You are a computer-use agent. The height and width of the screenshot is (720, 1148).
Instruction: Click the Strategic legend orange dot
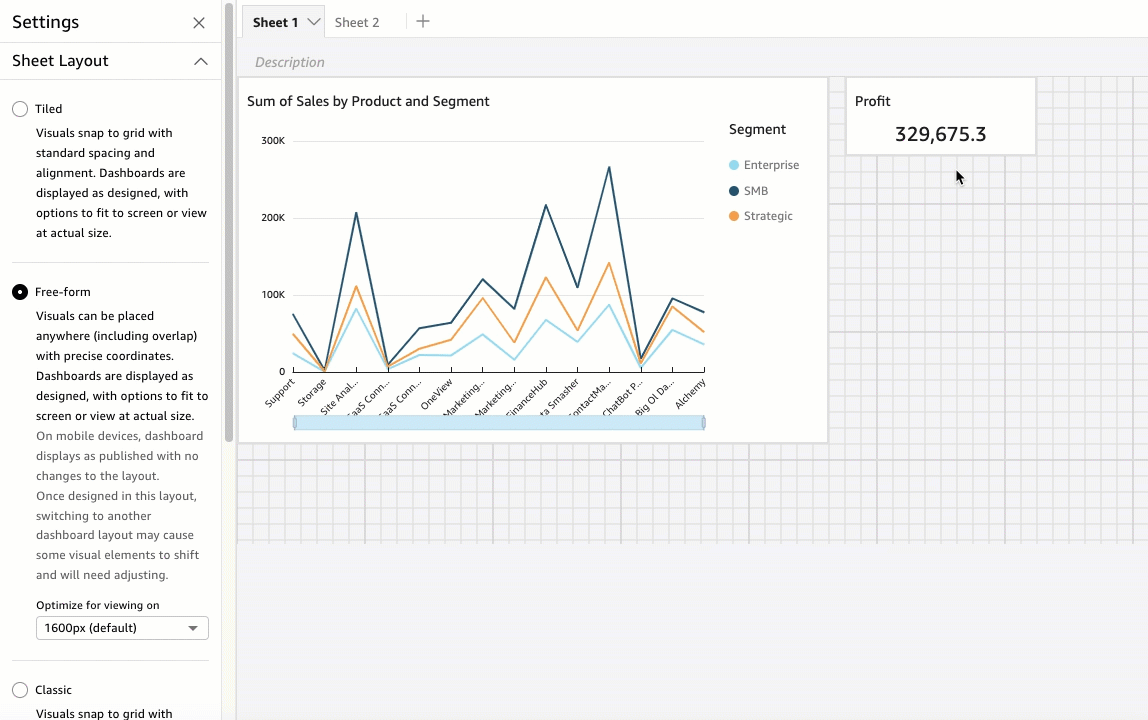pyautogui.click(x=734, y=216)
